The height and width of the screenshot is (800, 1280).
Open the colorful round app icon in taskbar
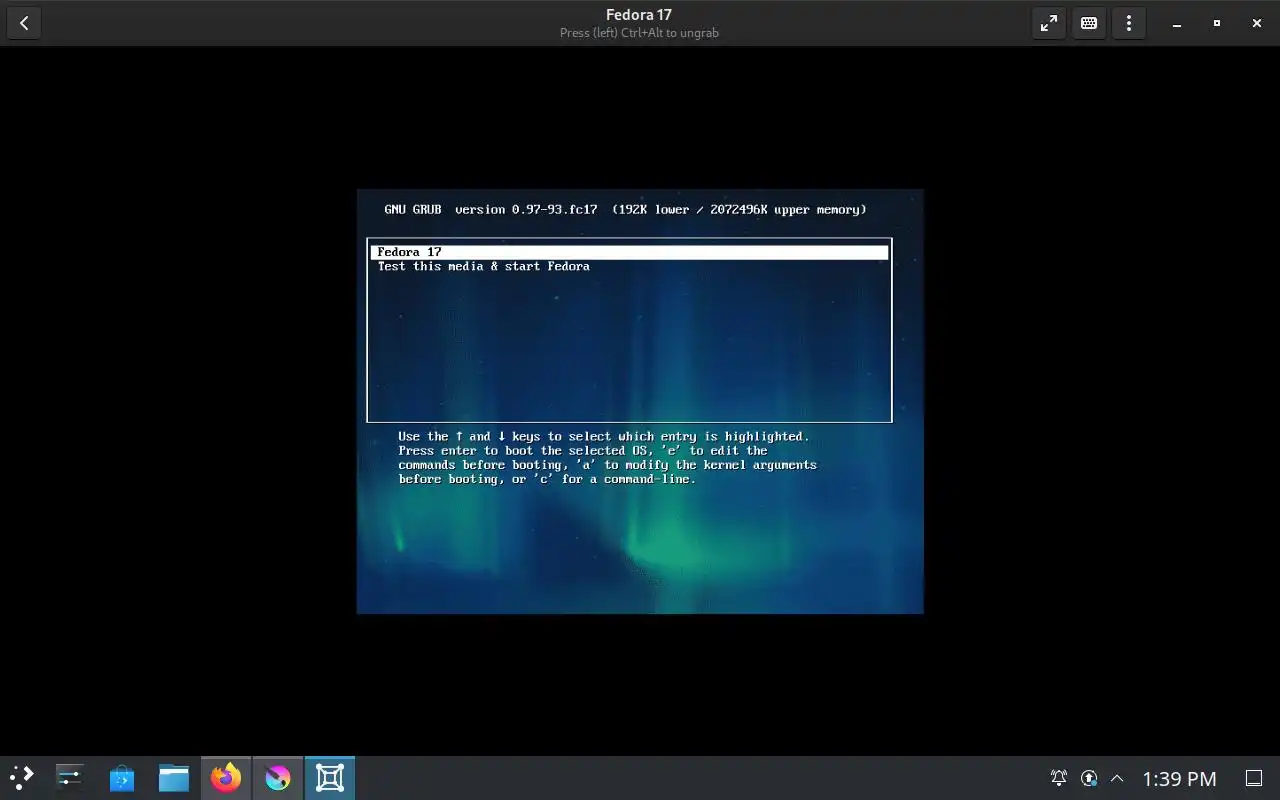click(x=278, y=777)
